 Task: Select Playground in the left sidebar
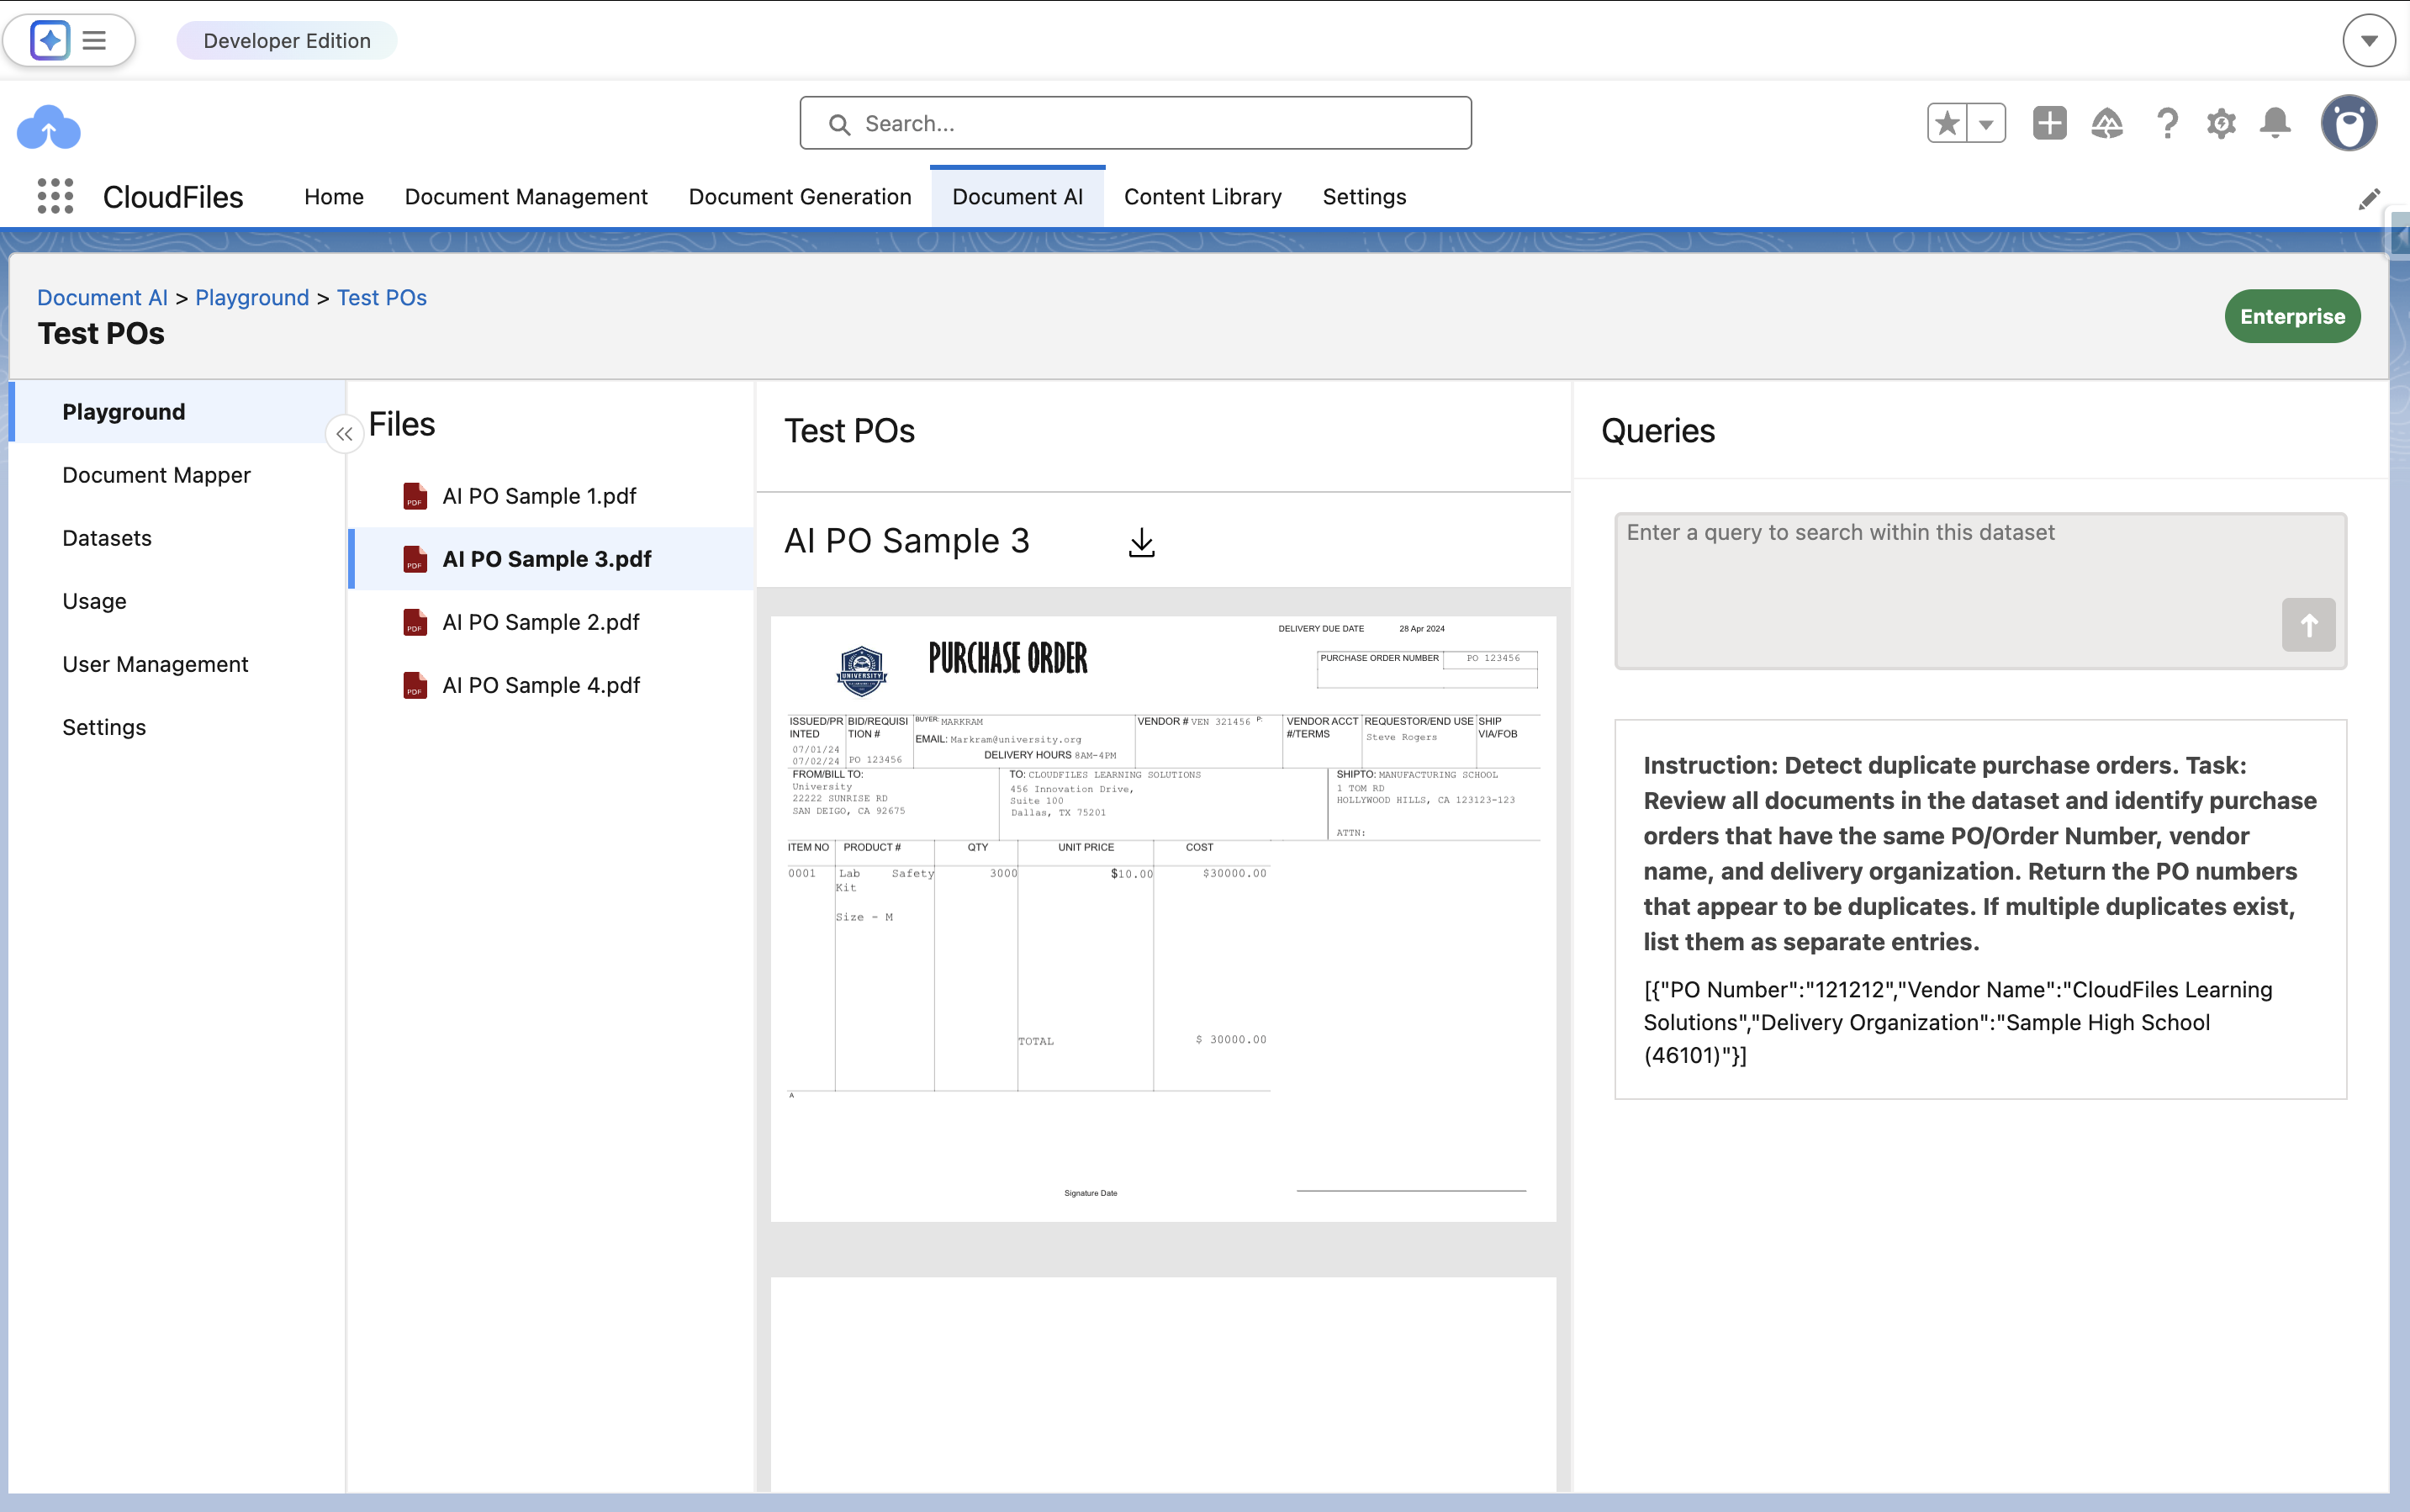click(x=178, y=412)
